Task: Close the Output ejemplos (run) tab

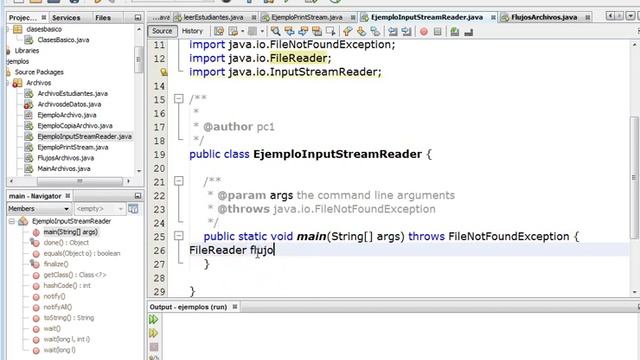Action: click(x=235, y=307)
